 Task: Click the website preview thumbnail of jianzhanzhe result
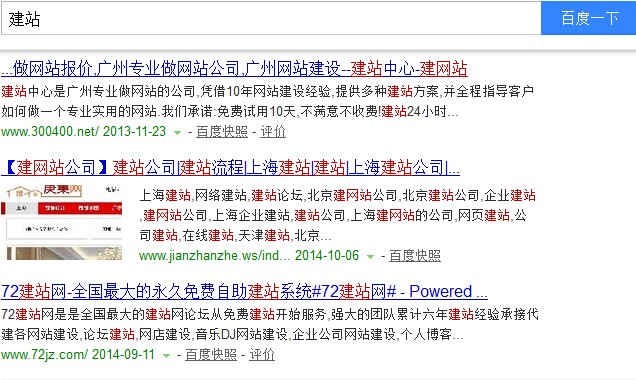[61, 223]
